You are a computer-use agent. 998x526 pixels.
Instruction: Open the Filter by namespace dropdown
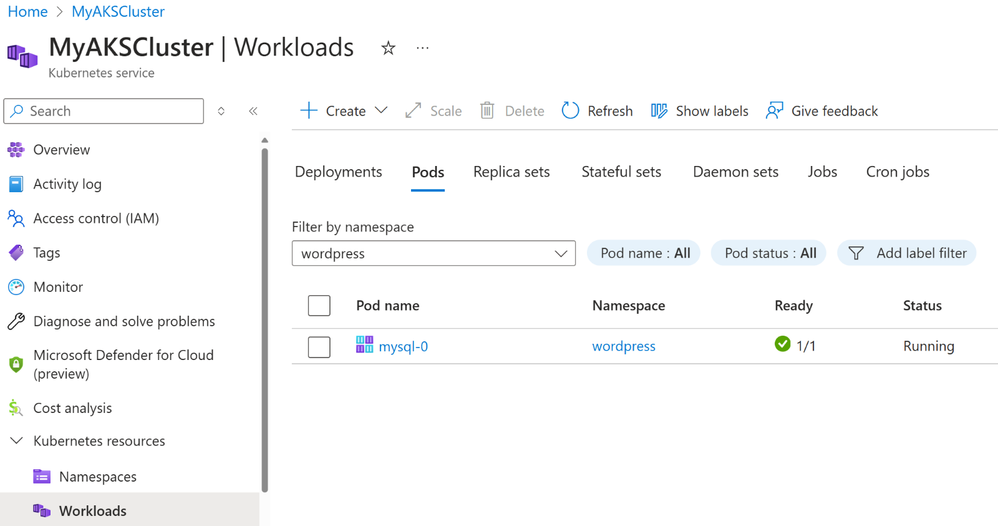coord(433,253)
